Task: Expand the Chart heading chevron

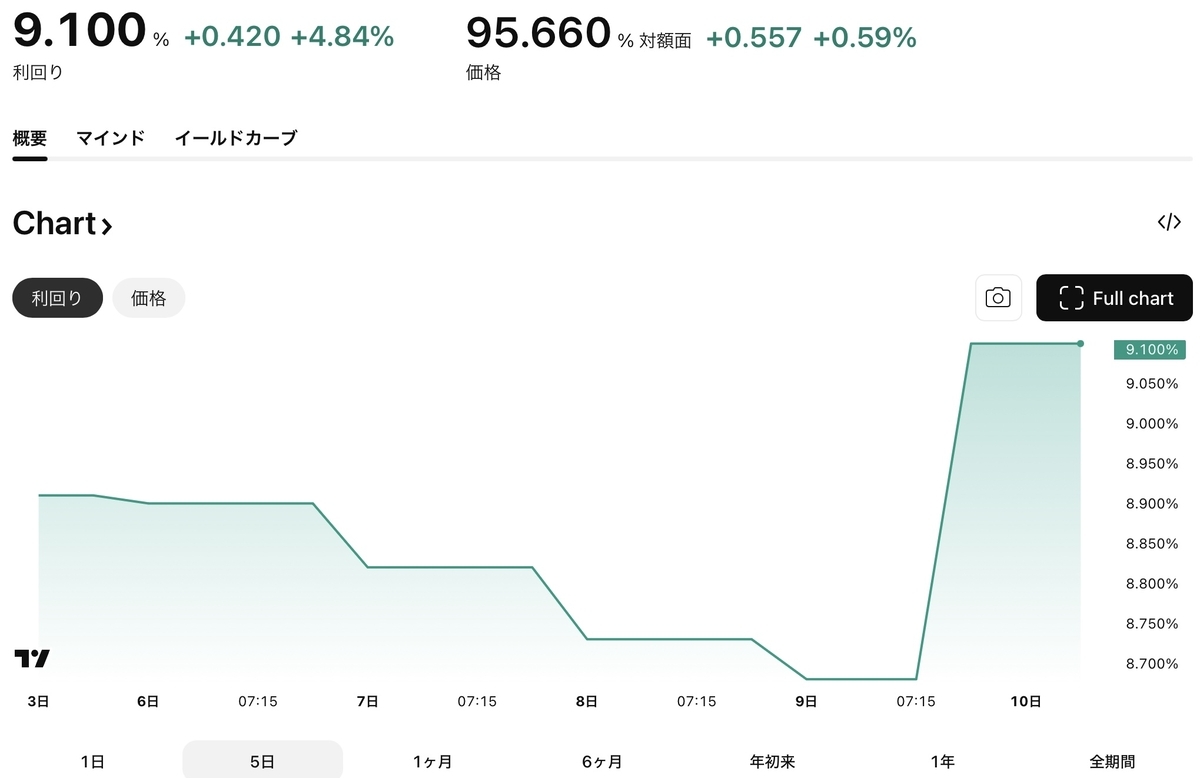Action: click(106, 226)
